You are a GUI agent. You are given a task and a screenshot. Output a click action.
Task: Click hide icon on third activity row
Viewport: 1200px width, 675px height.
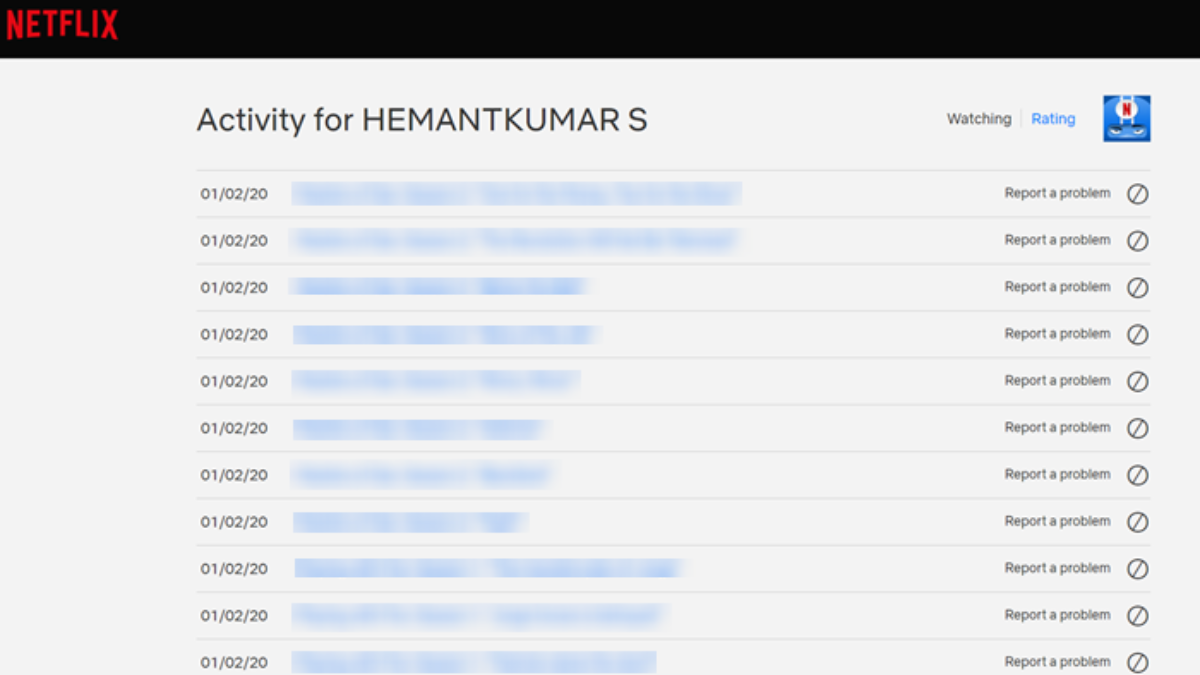[1137, 288]
